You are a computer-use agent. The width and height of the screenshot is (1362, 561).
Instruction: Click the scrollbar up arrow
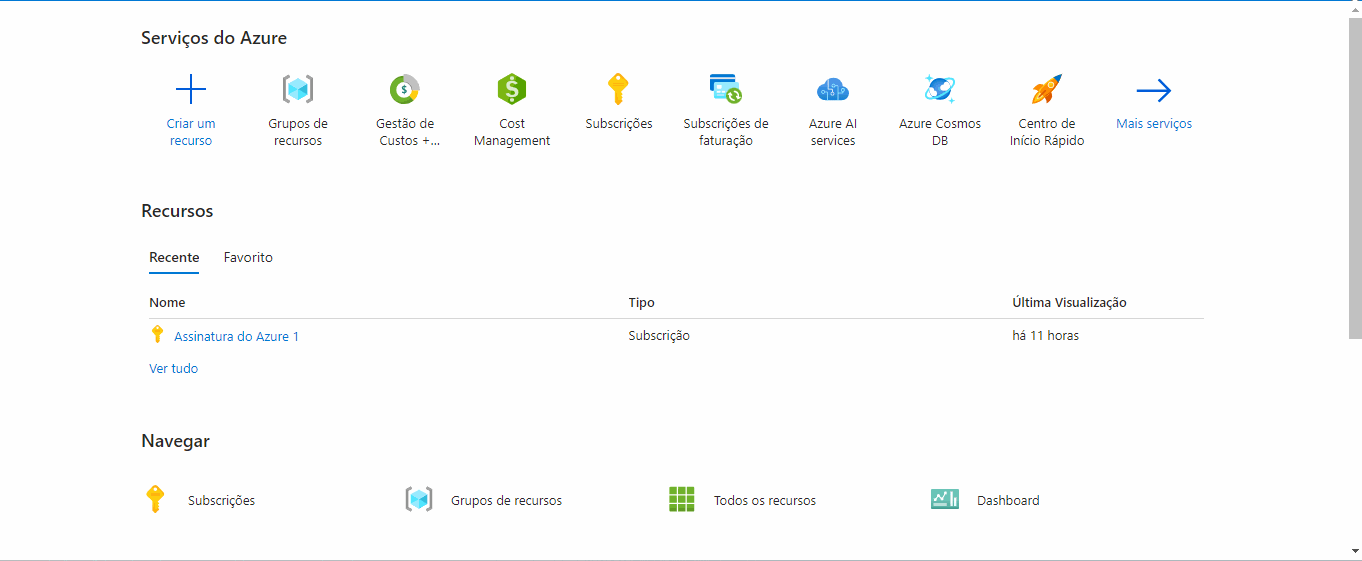(1355, 8)
